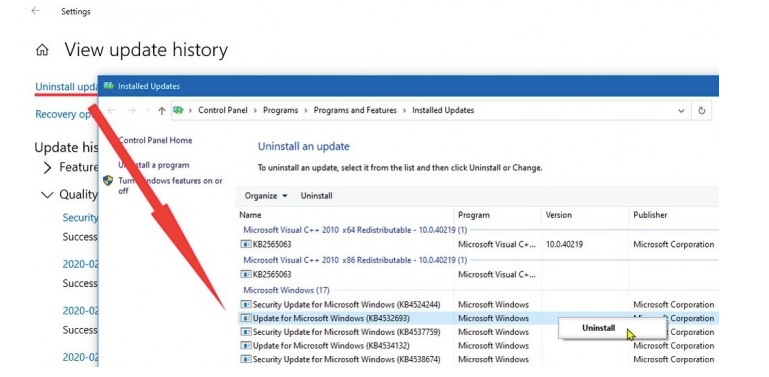Click the update icon beside KB4532693
The width and height of the screenshot is (769, 377).
246,318
